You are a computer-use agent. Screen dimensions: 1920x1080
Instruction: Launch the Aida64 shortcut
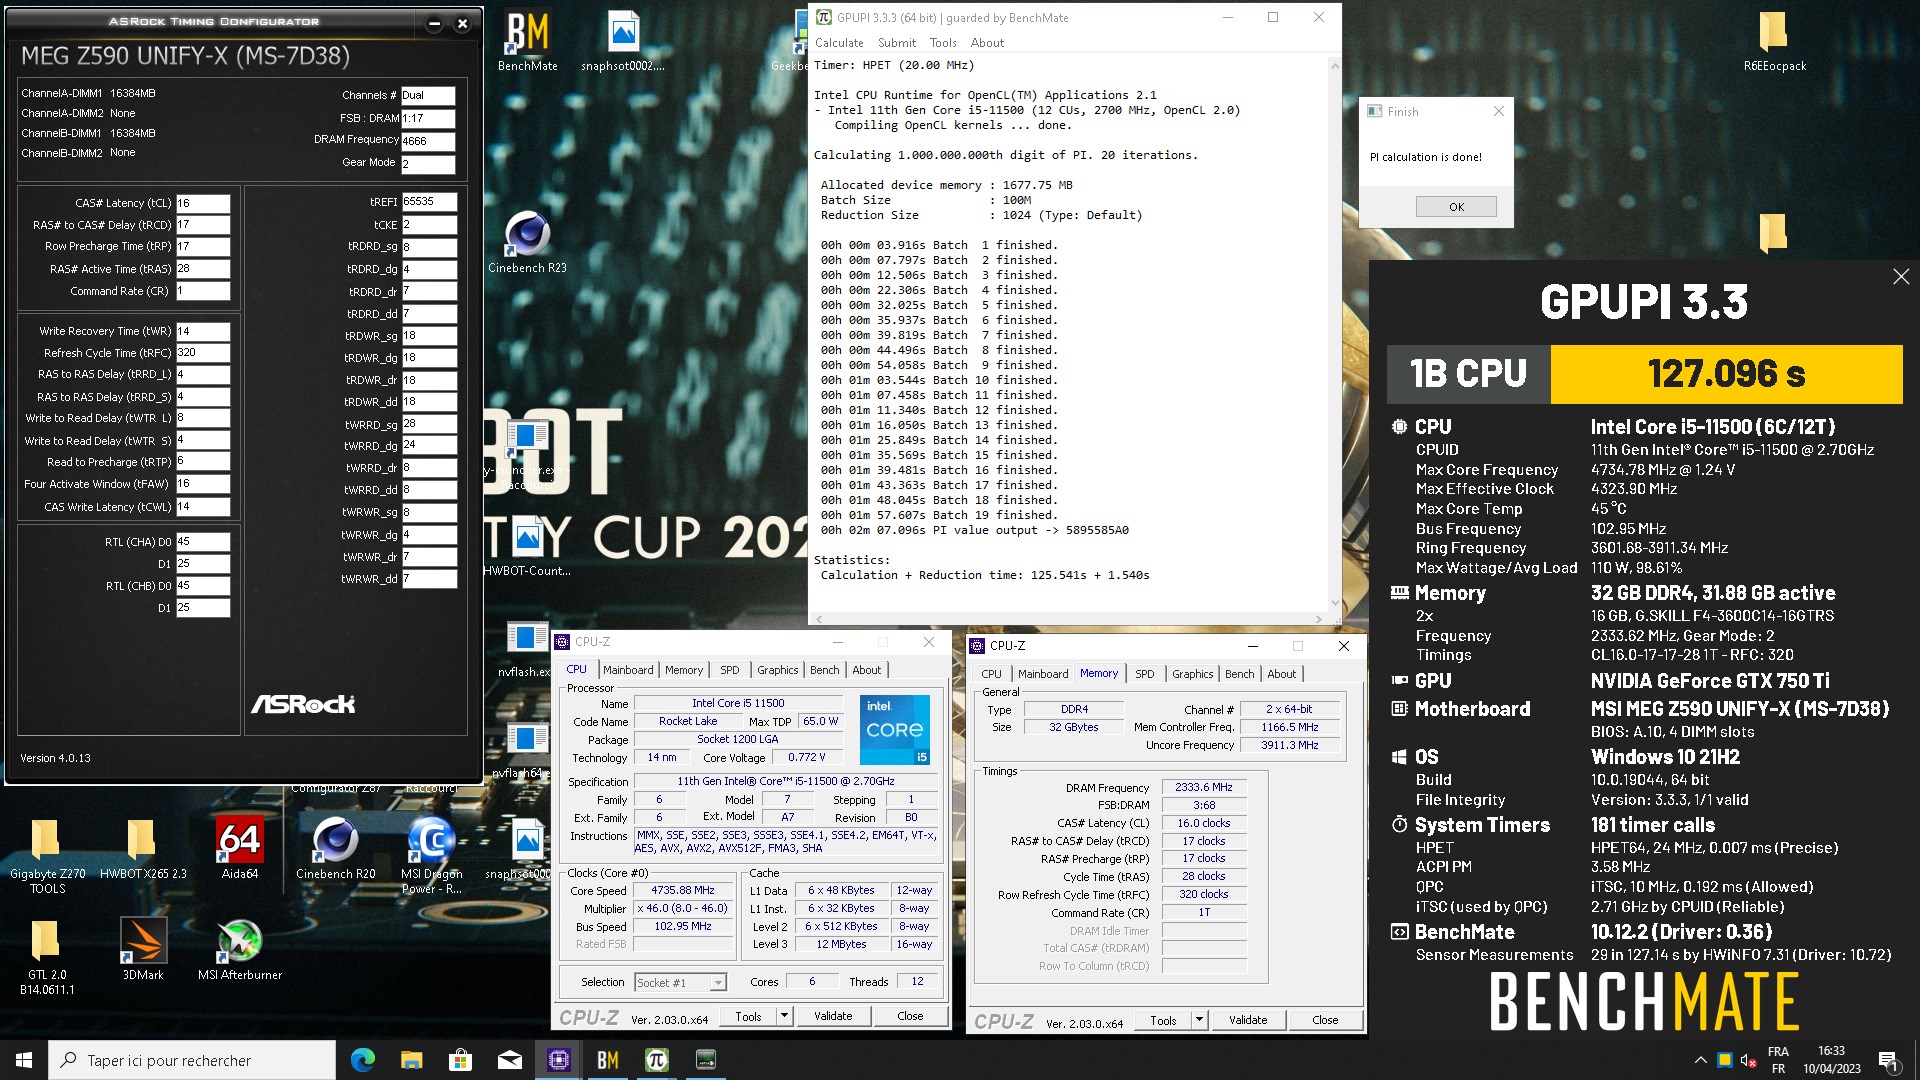(x=240, y=850)
